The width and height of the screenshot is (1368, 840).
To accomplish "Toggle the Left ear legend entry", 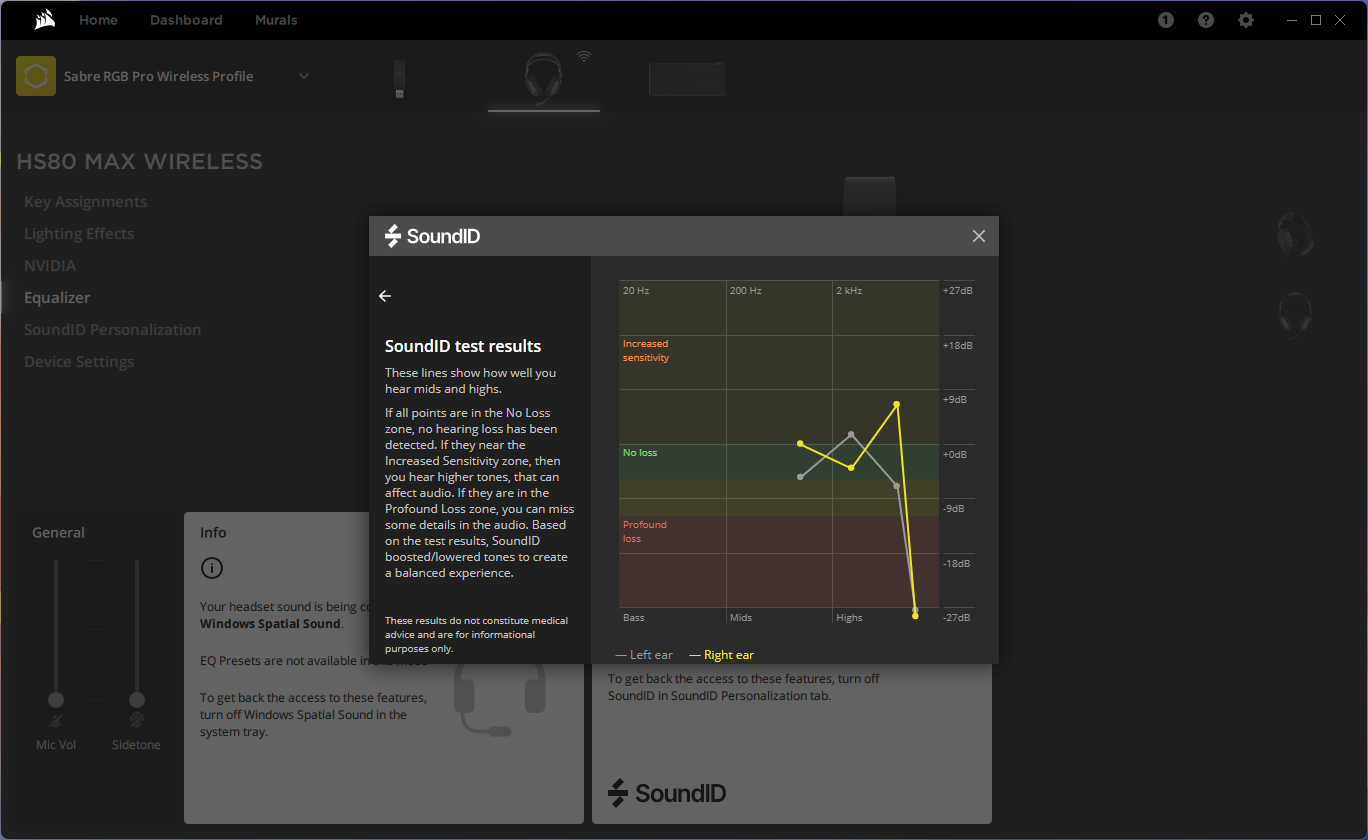I will tap(645, 655).
